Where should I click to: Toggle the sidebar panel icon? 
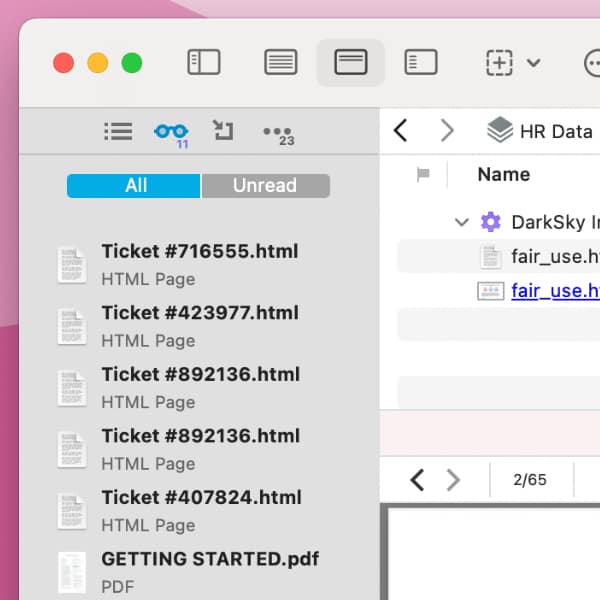point(204,63)
